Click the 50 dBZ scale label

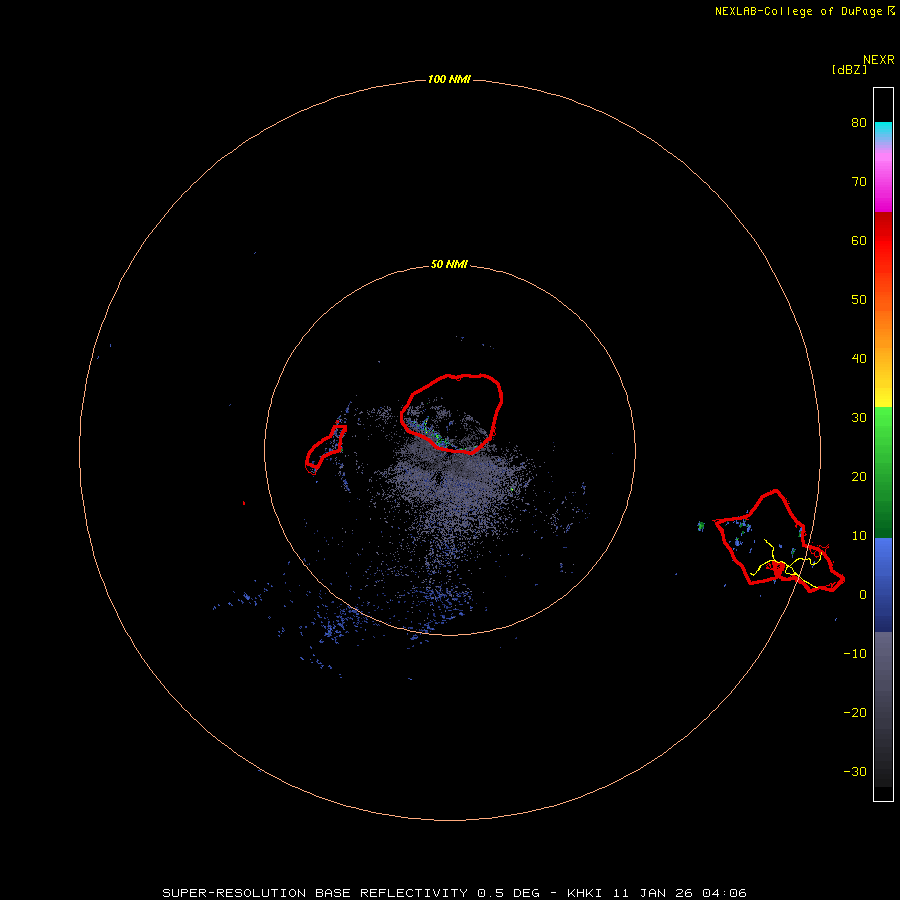tap(859, 300)
